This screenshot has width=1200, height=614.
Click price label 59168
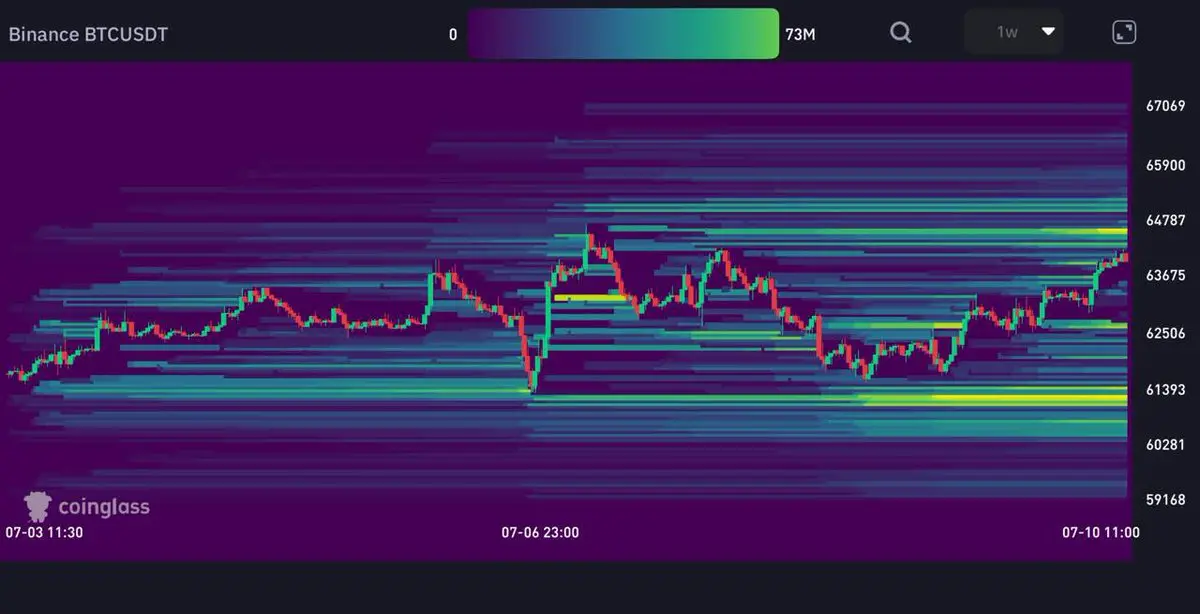(1166, 499)
